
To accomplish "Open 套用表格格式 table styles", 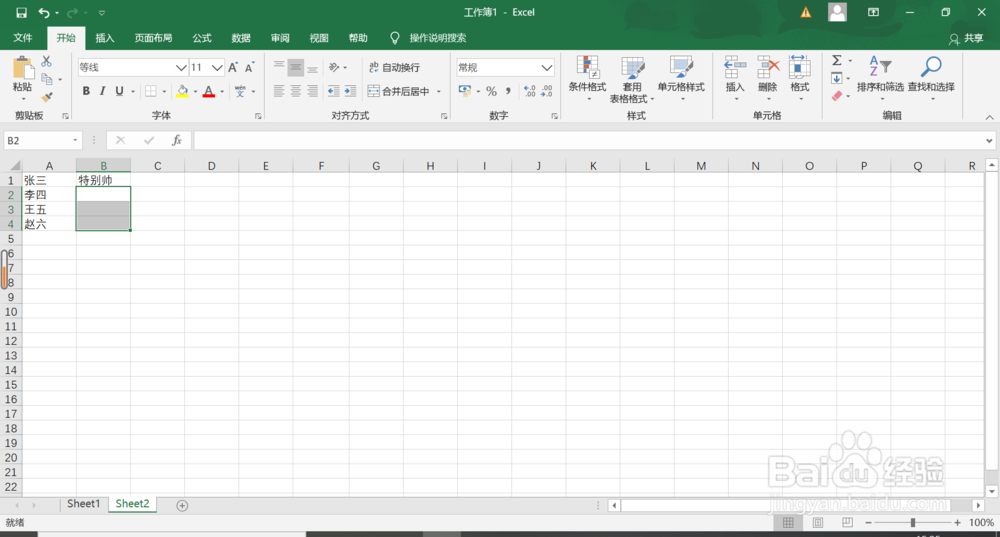I will (x=632, y=80).
